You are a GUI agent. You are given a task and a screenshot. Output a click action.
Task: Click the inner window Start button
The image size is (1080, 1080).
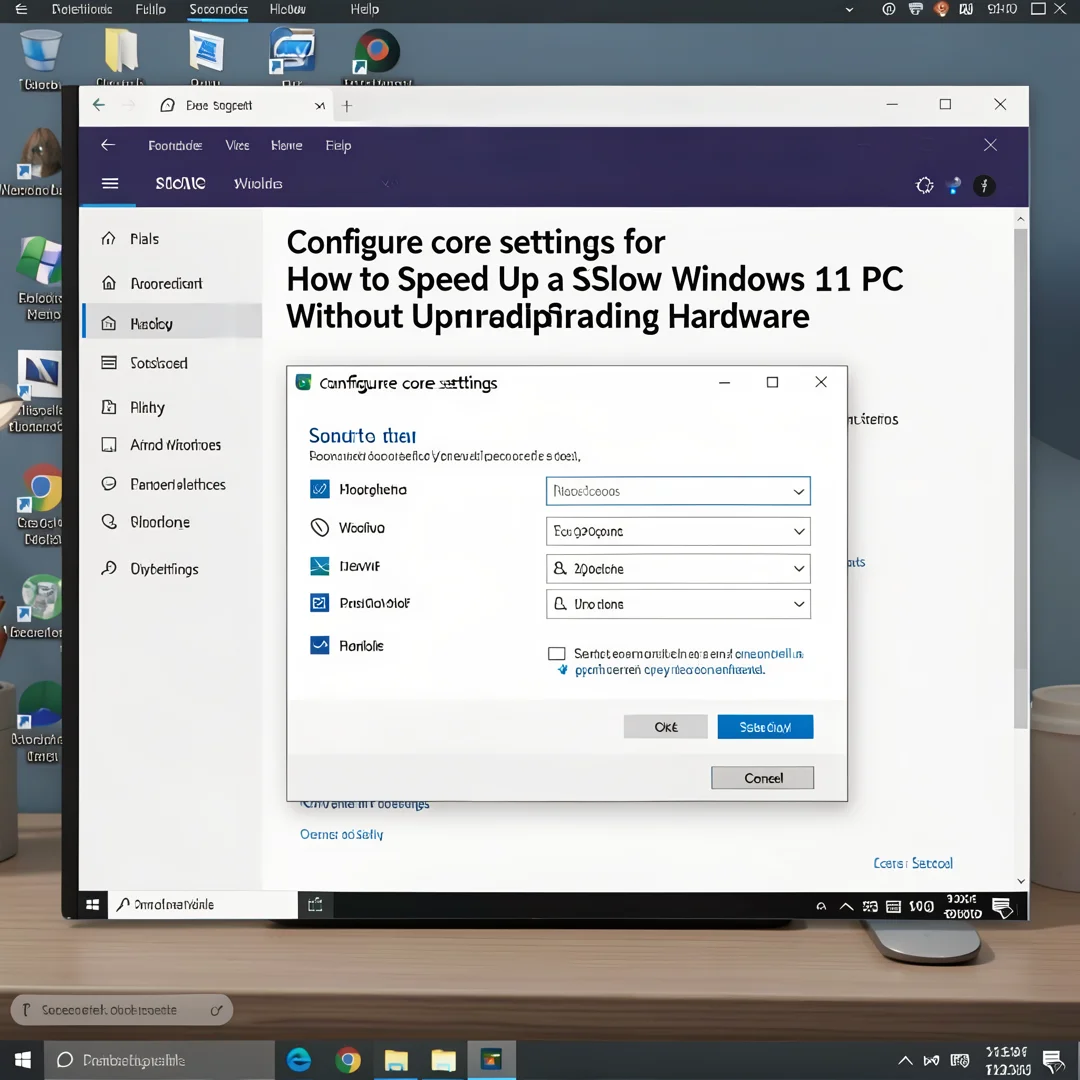tap(92, 904)
